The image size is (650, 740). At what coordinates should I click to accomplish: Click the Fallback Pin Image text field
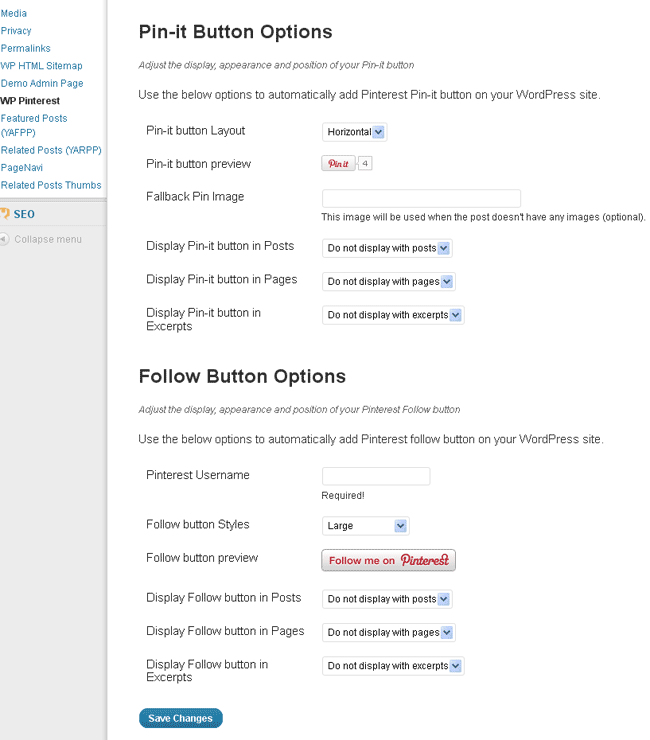(x=421, y=198)
